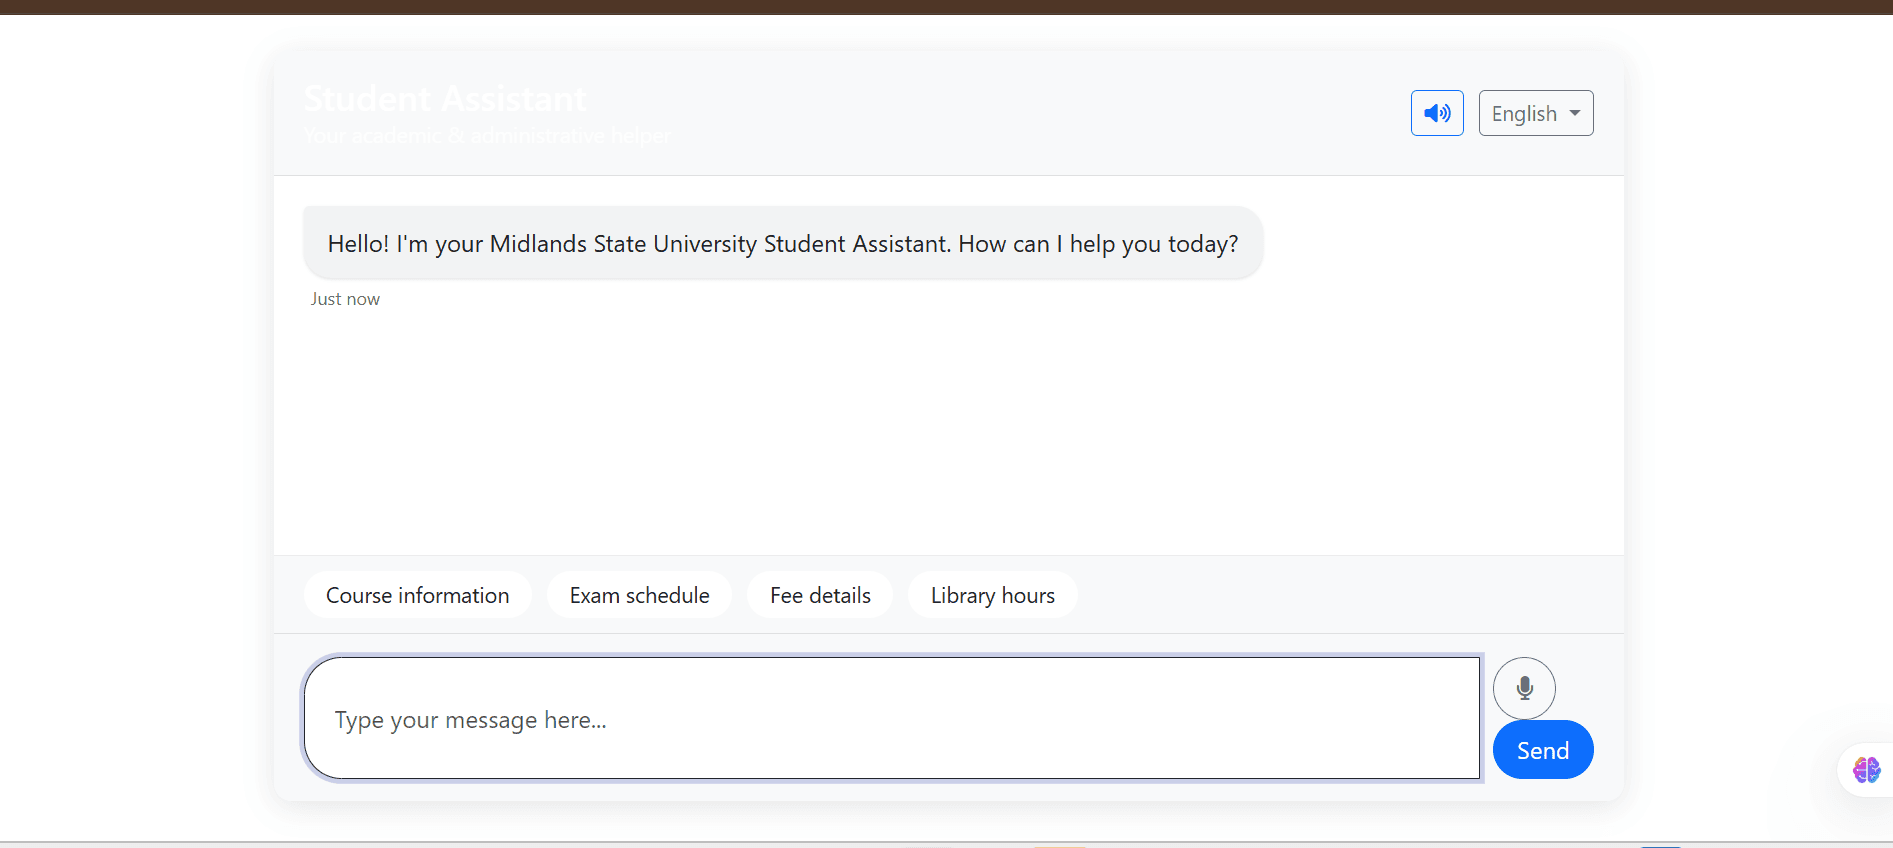Open the colorful brain assistant icon
The image size is (1893, 848).
[x=1866, y=770]
